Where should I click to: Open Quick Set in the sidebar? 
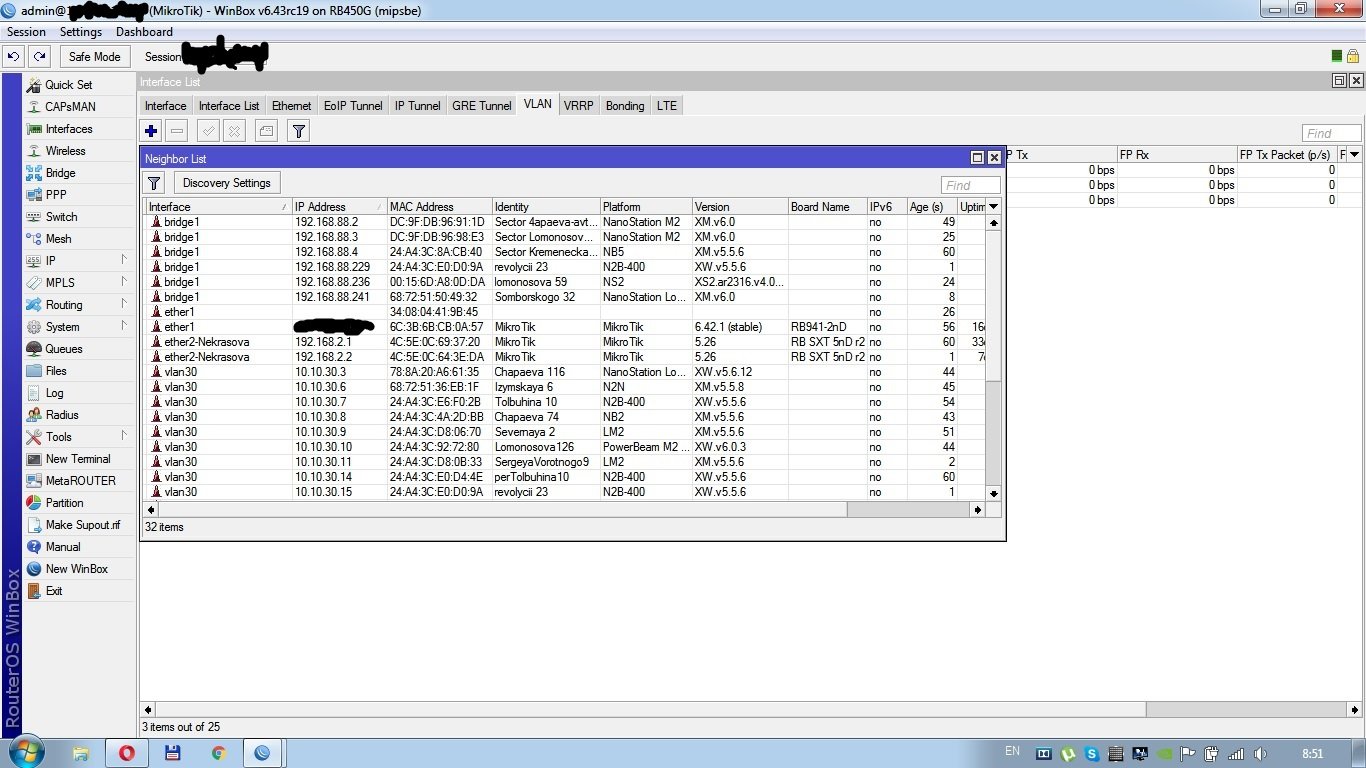[68, 85]
